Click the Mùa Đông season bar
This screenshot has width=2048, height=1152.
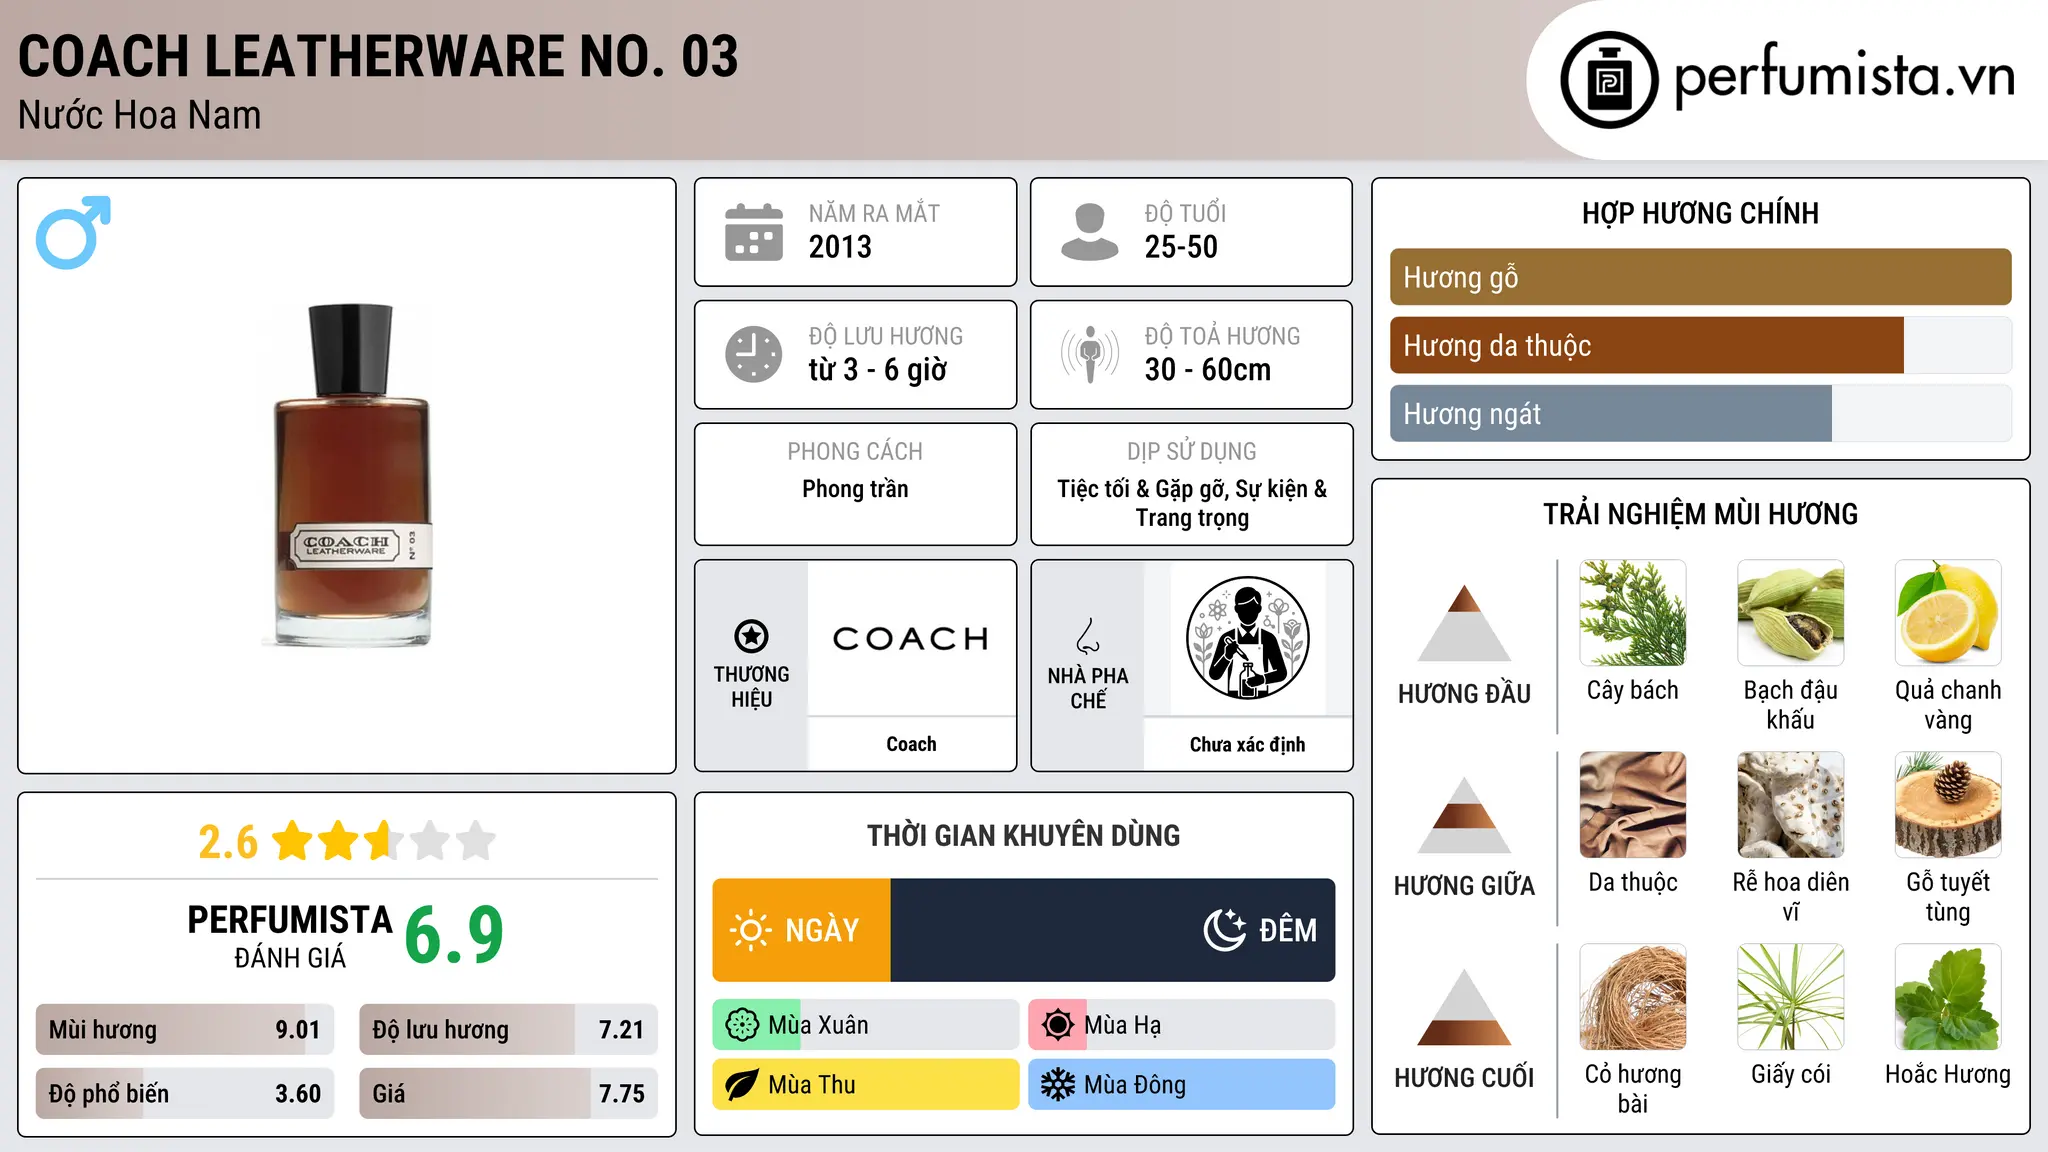(1182, 1085)
